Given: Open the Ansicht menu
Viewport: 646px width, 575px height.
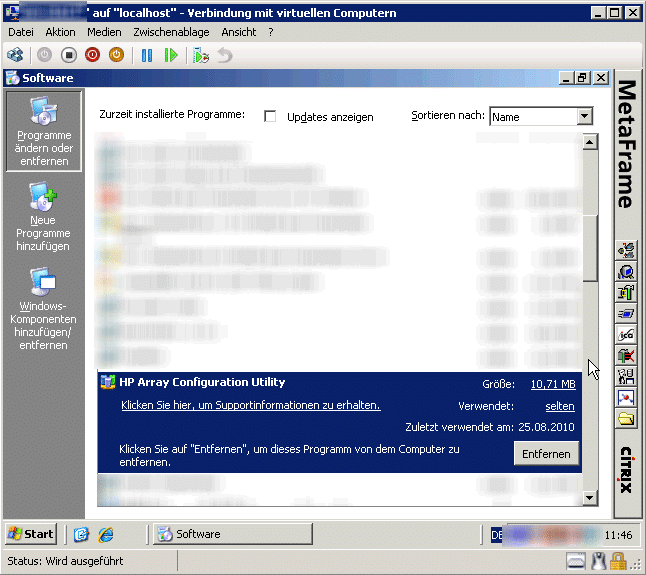Looking at the screenshot, I should click(239, 32).
